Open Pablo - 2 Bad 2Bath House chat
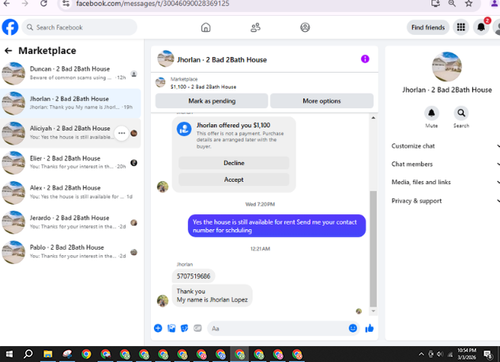This screenshot has height=362, width=500. coord(70,252)
